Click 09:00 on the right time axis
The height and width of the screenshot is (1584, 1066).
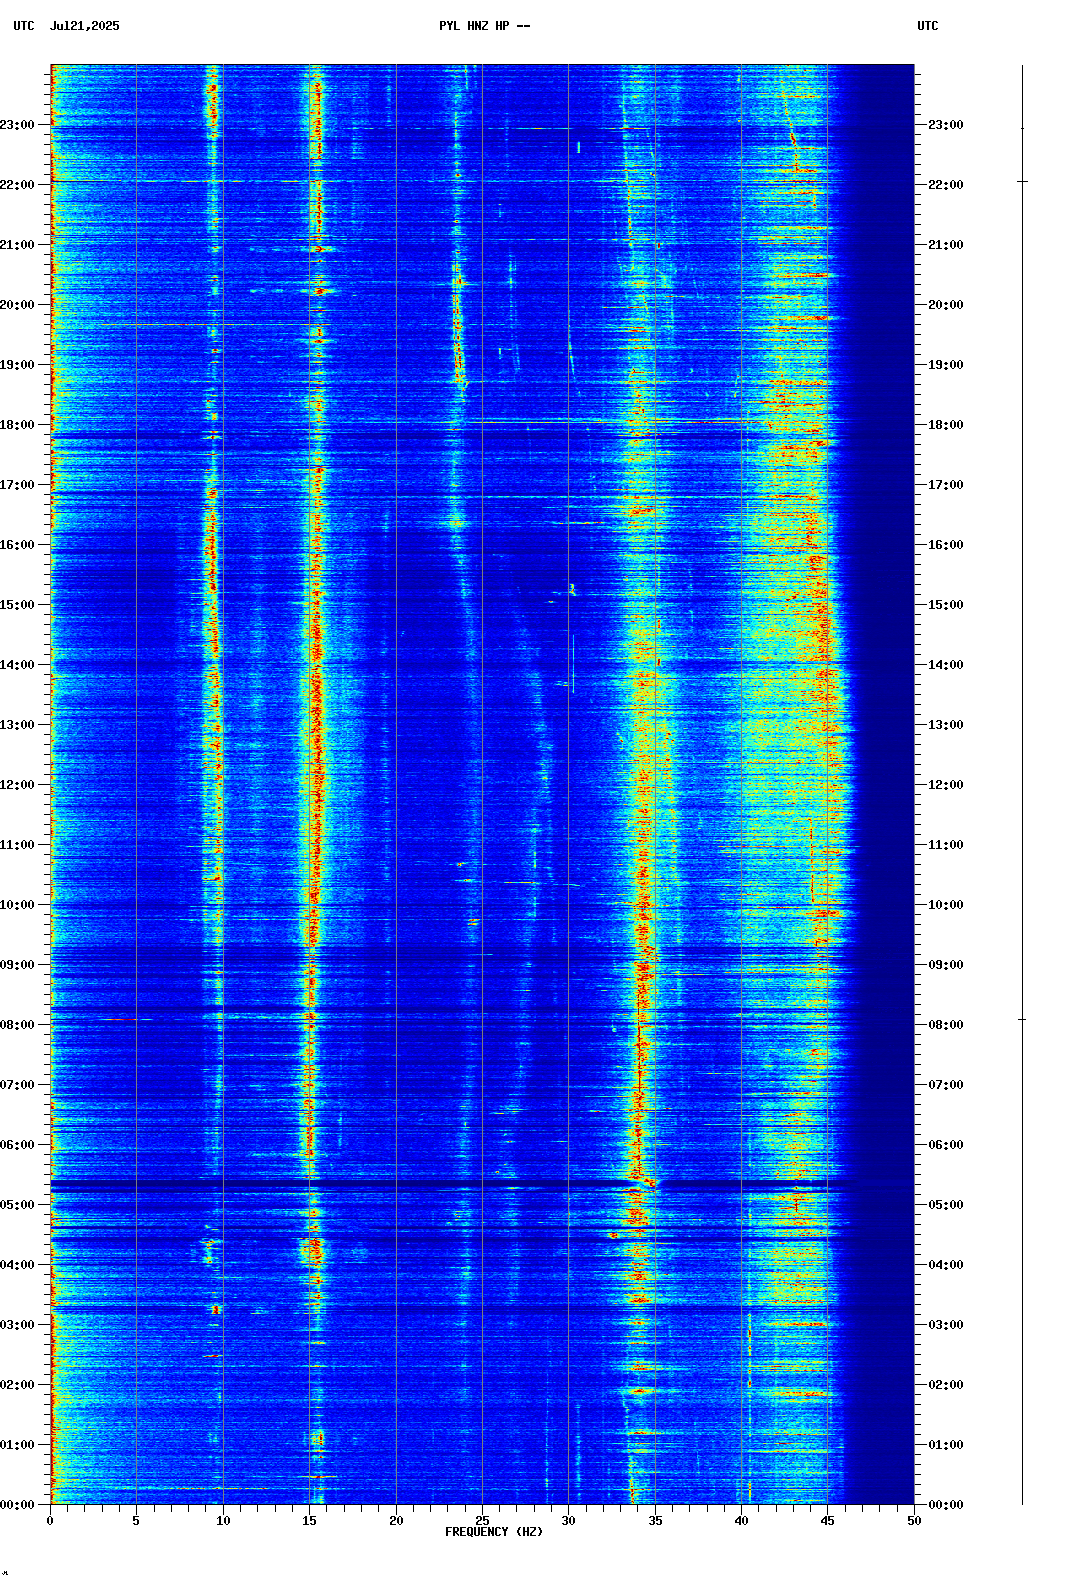click(x=946, y=965)
